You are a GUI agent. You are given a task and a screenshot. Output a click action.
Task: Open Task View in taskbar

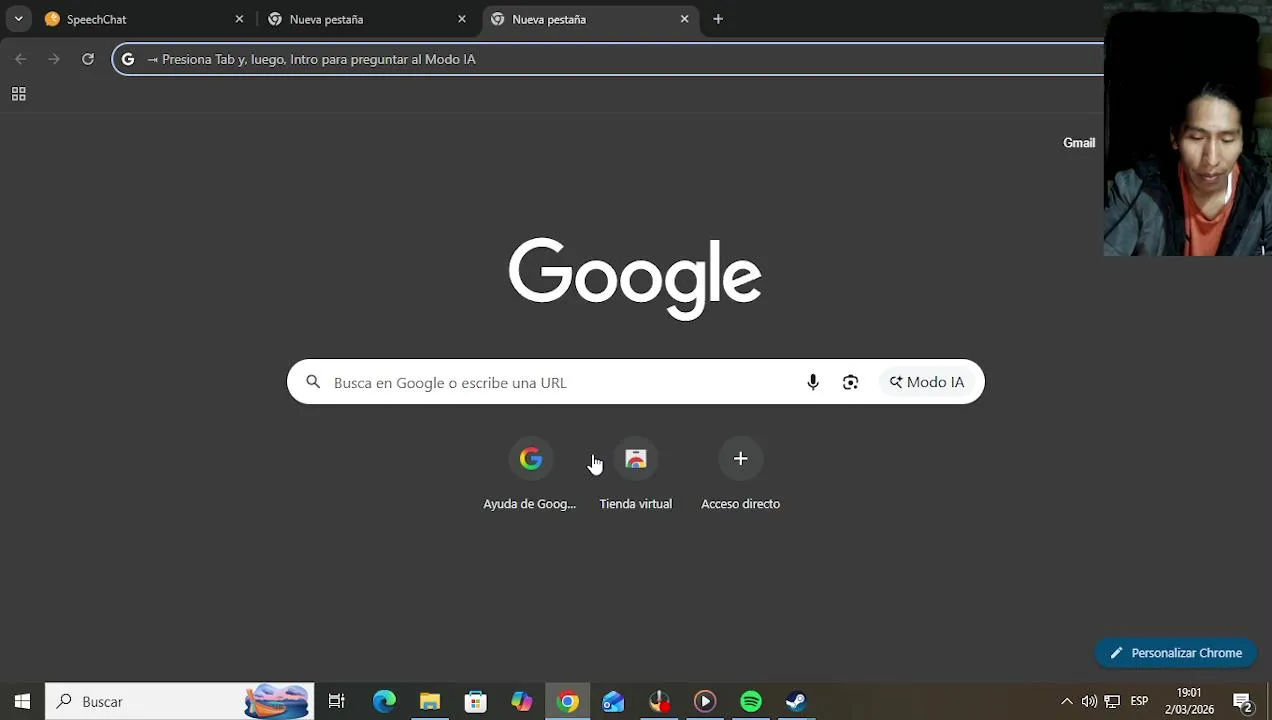tap(337, 702)
